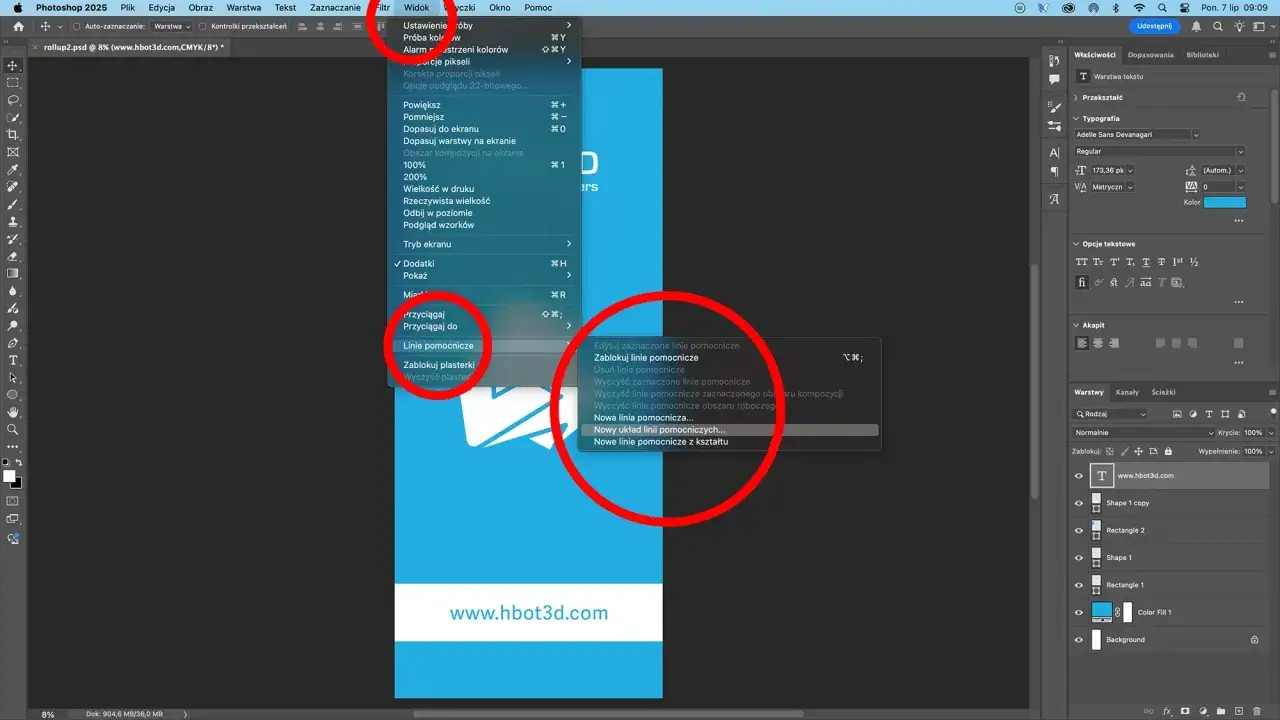Toggle visibility of Color Fill 1 layer
The image size is (1280, 720).
1078,612
